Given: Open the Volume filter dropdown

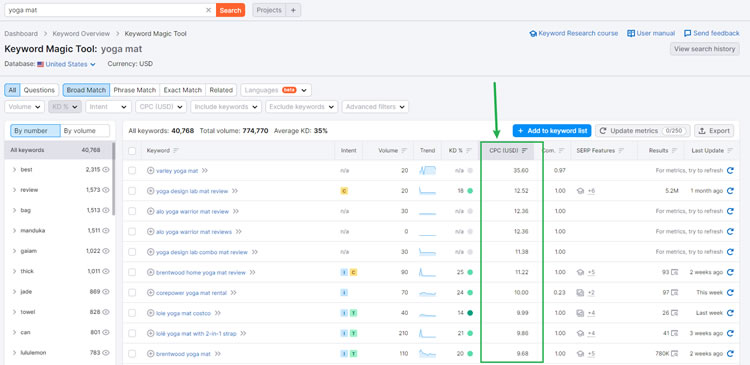Looking at the screenshot, I should pyautogui.click(x=24, y=107).
